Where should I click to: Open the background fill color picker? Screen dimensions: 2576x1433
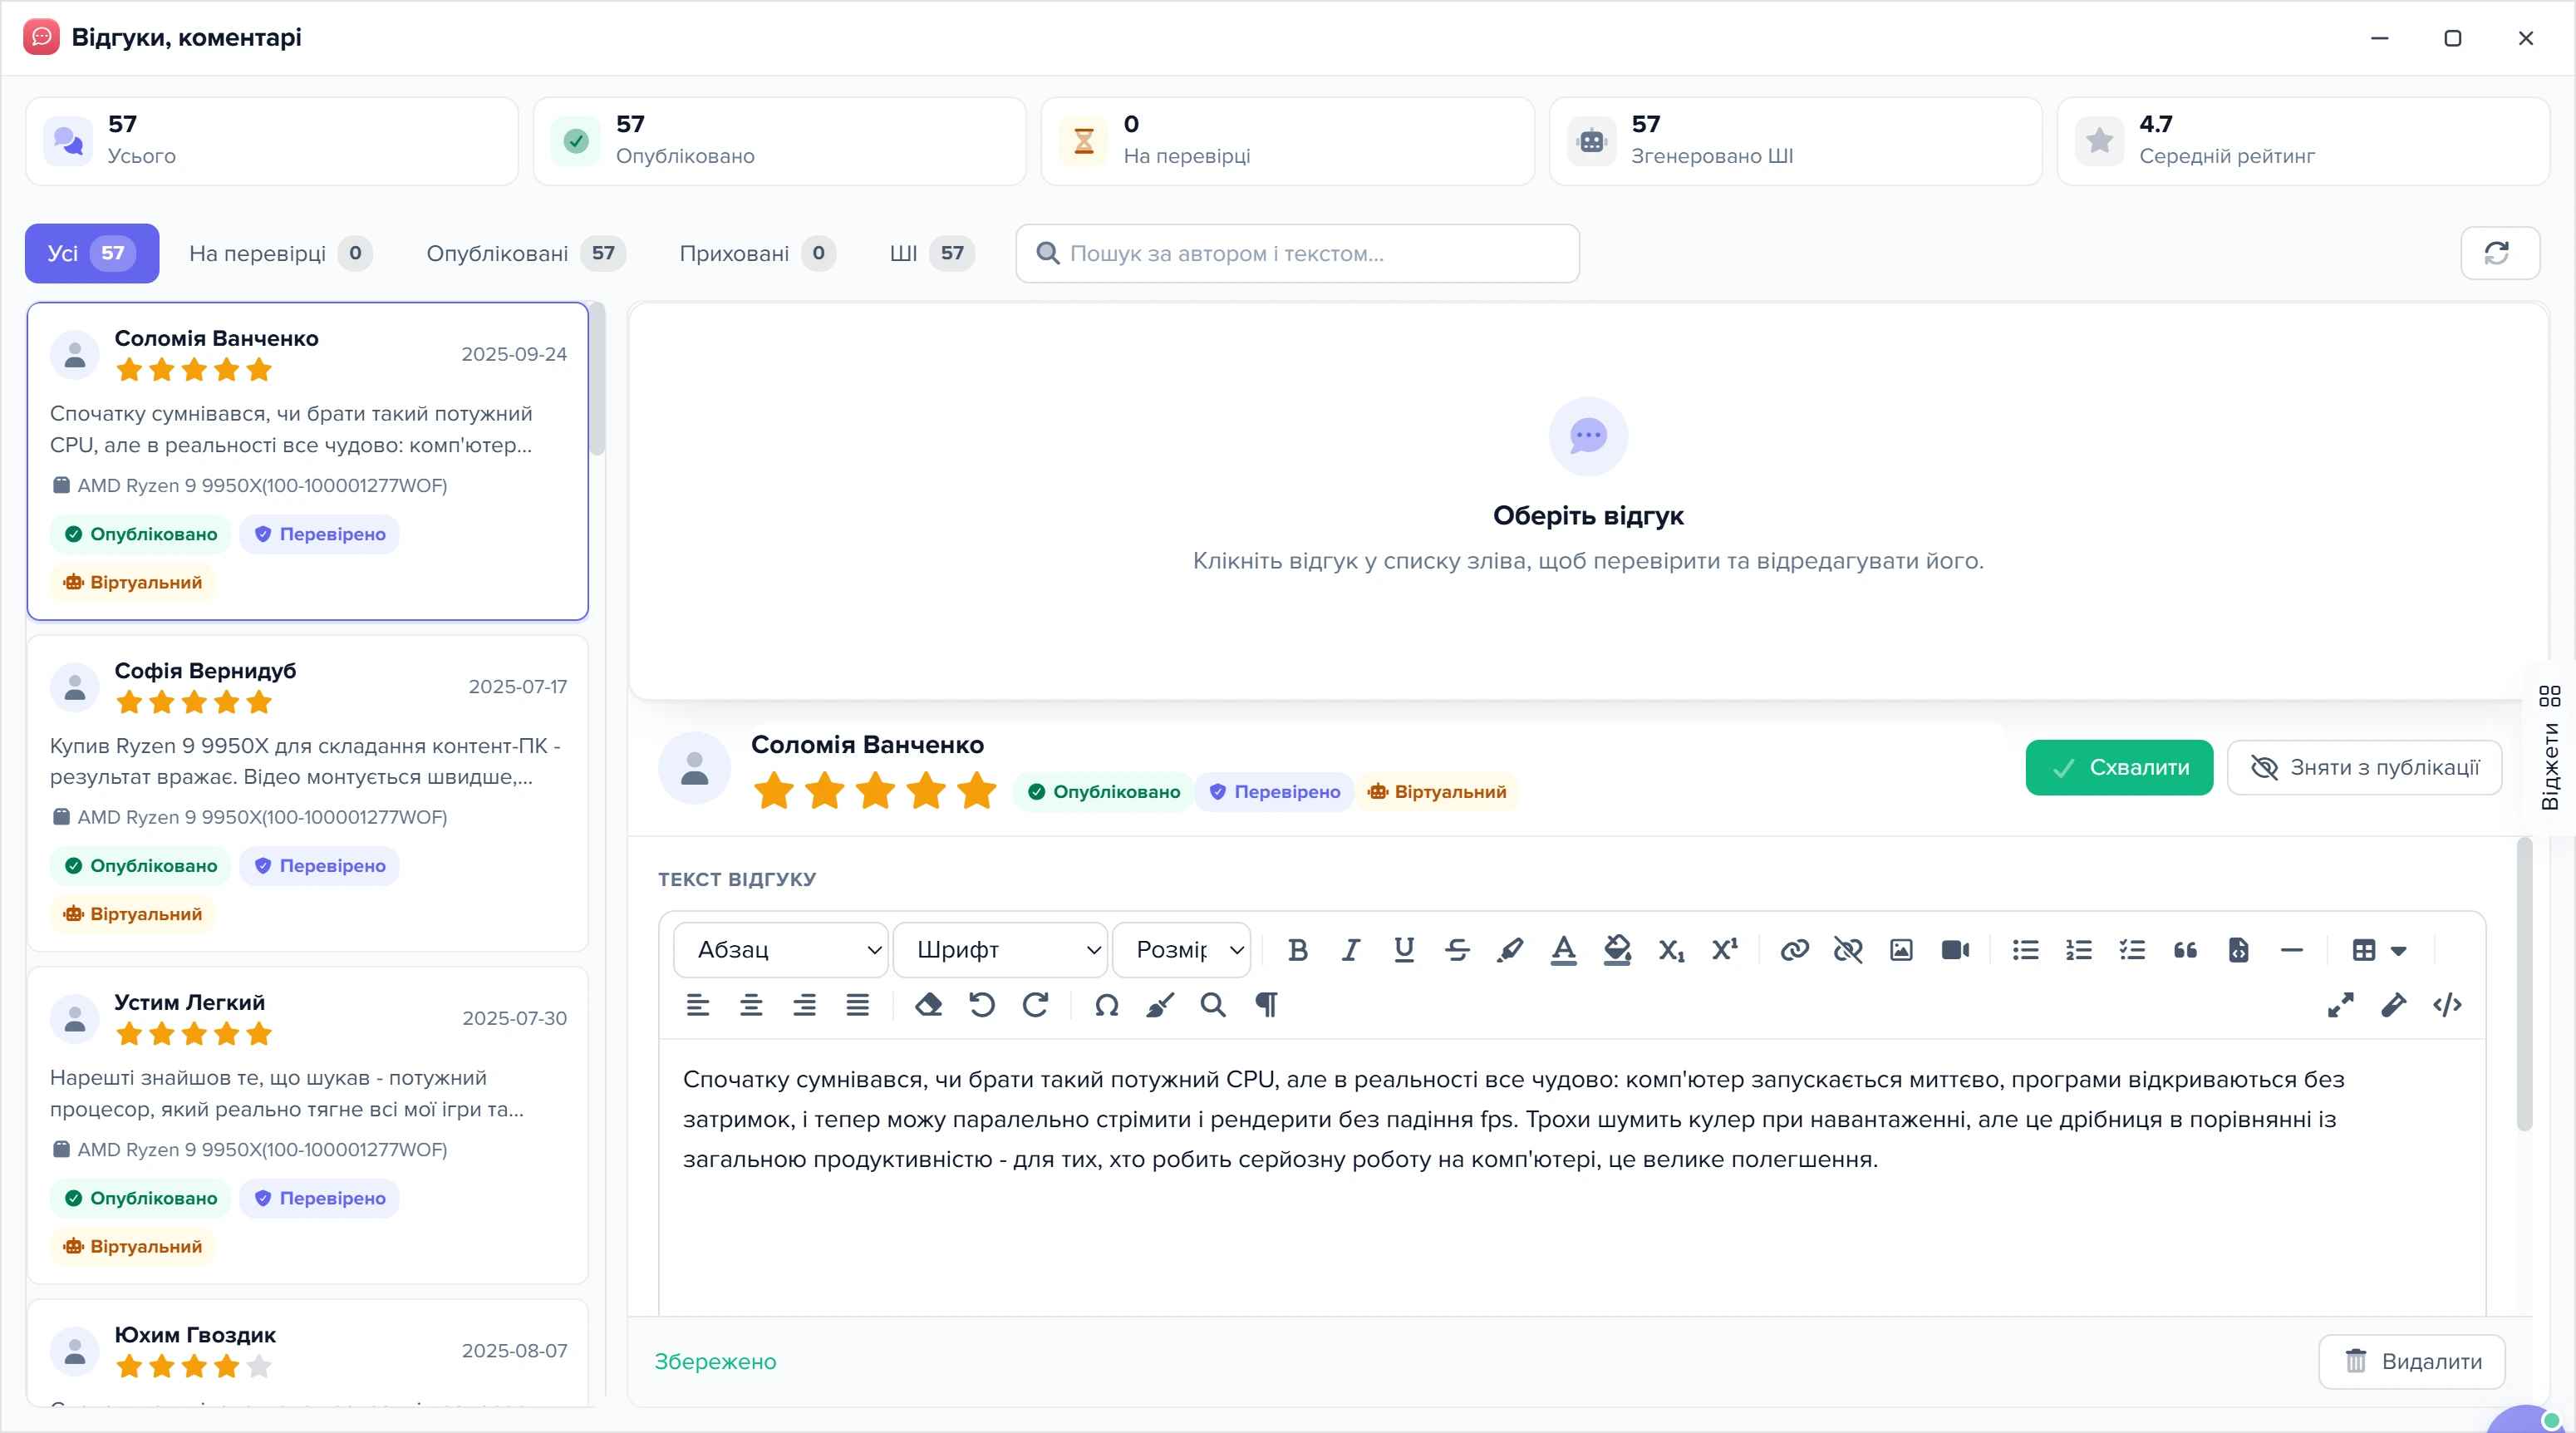1617,950
